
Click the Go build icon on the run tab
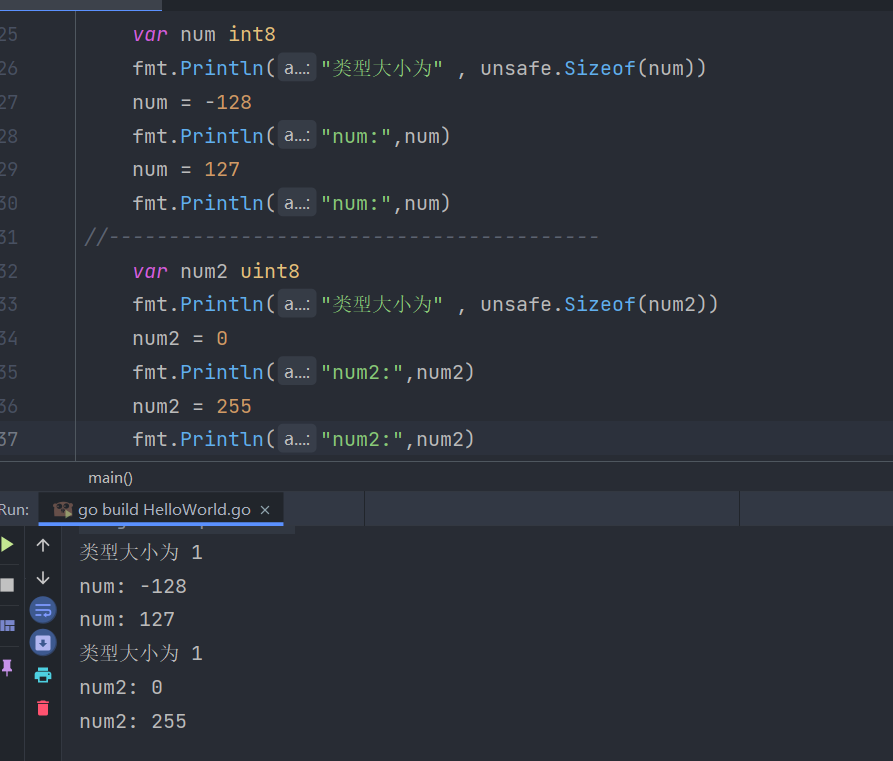(x=61, y=509)
